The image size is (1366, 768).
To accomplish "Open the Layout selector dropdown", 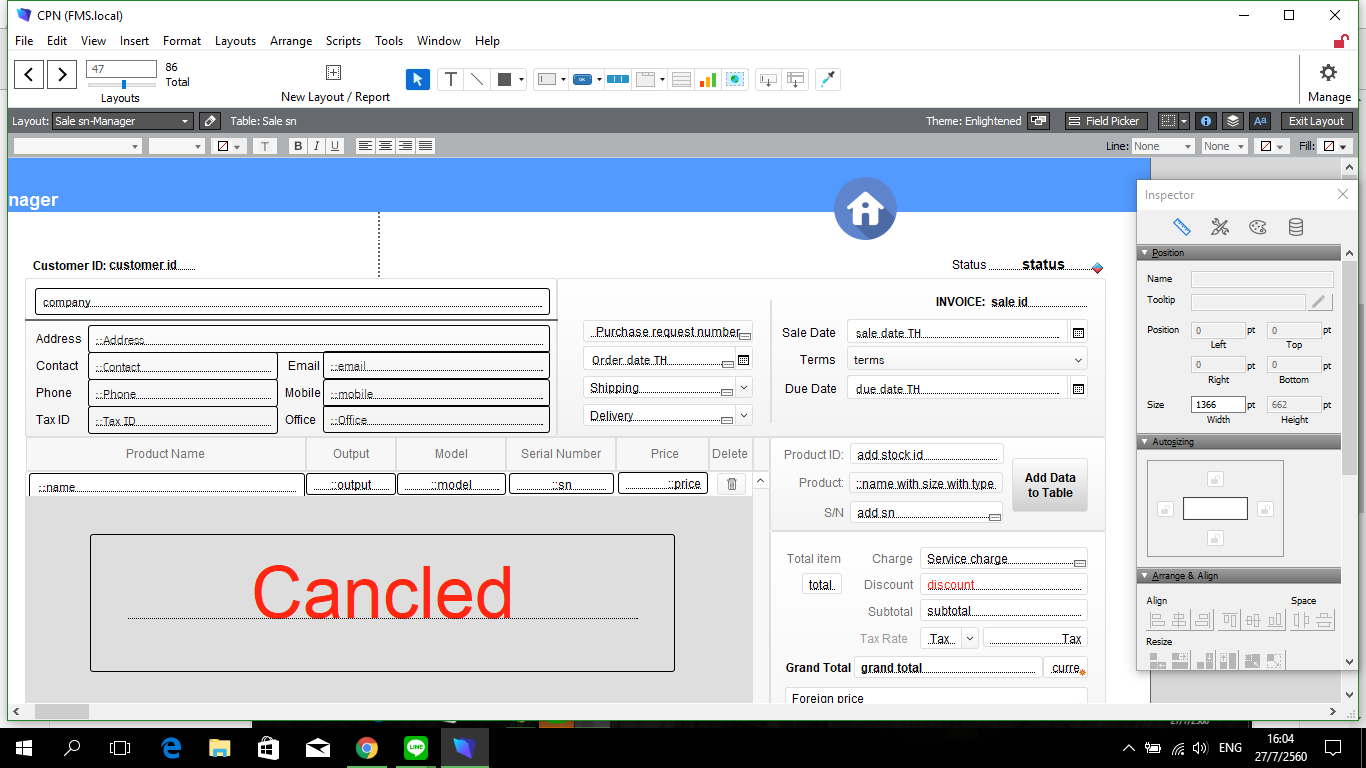I will (122, 121).
